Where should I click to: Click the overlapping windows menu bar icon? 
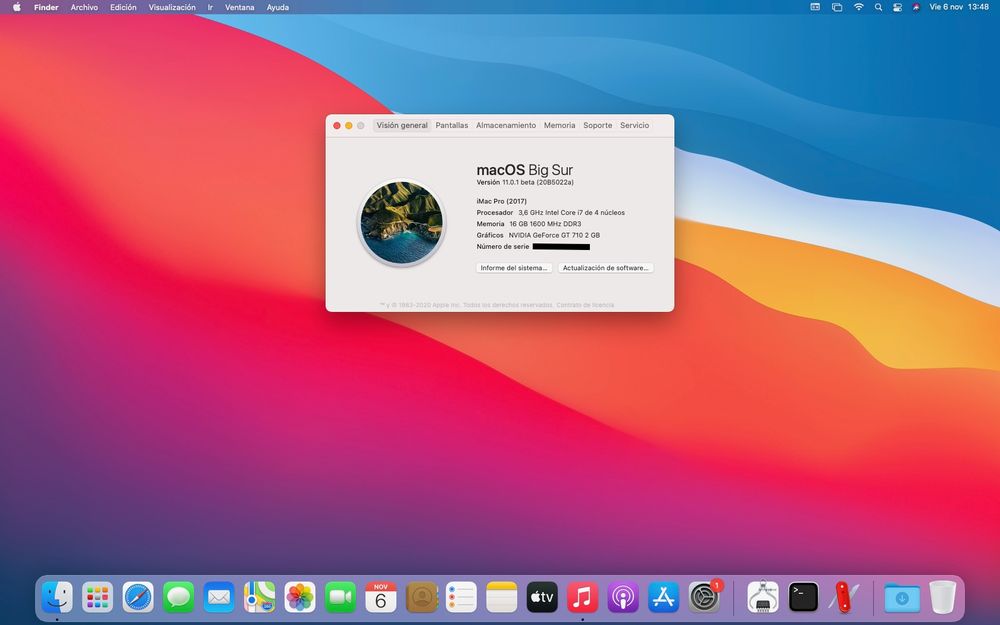[837, 7]
